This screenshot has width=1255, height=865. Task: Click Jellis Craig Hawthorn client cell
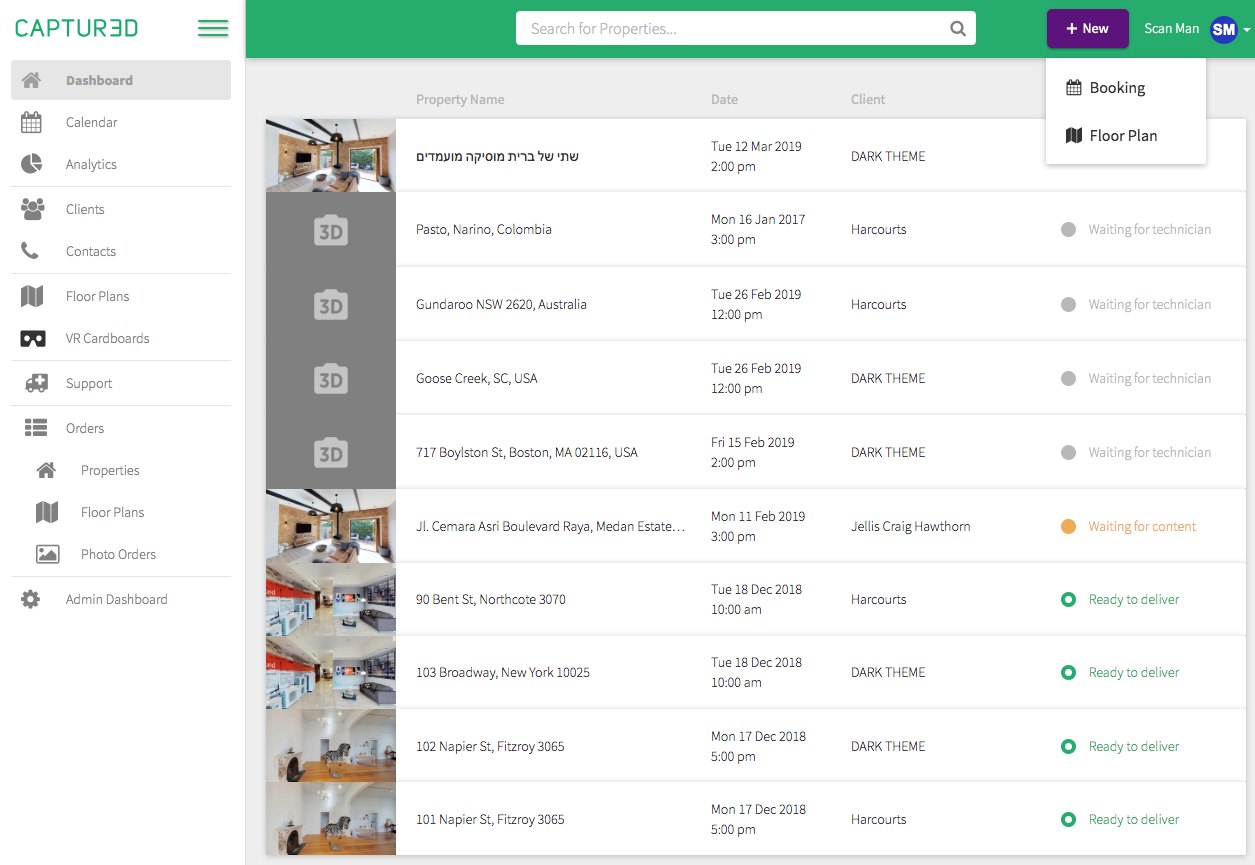coord(911,526)
